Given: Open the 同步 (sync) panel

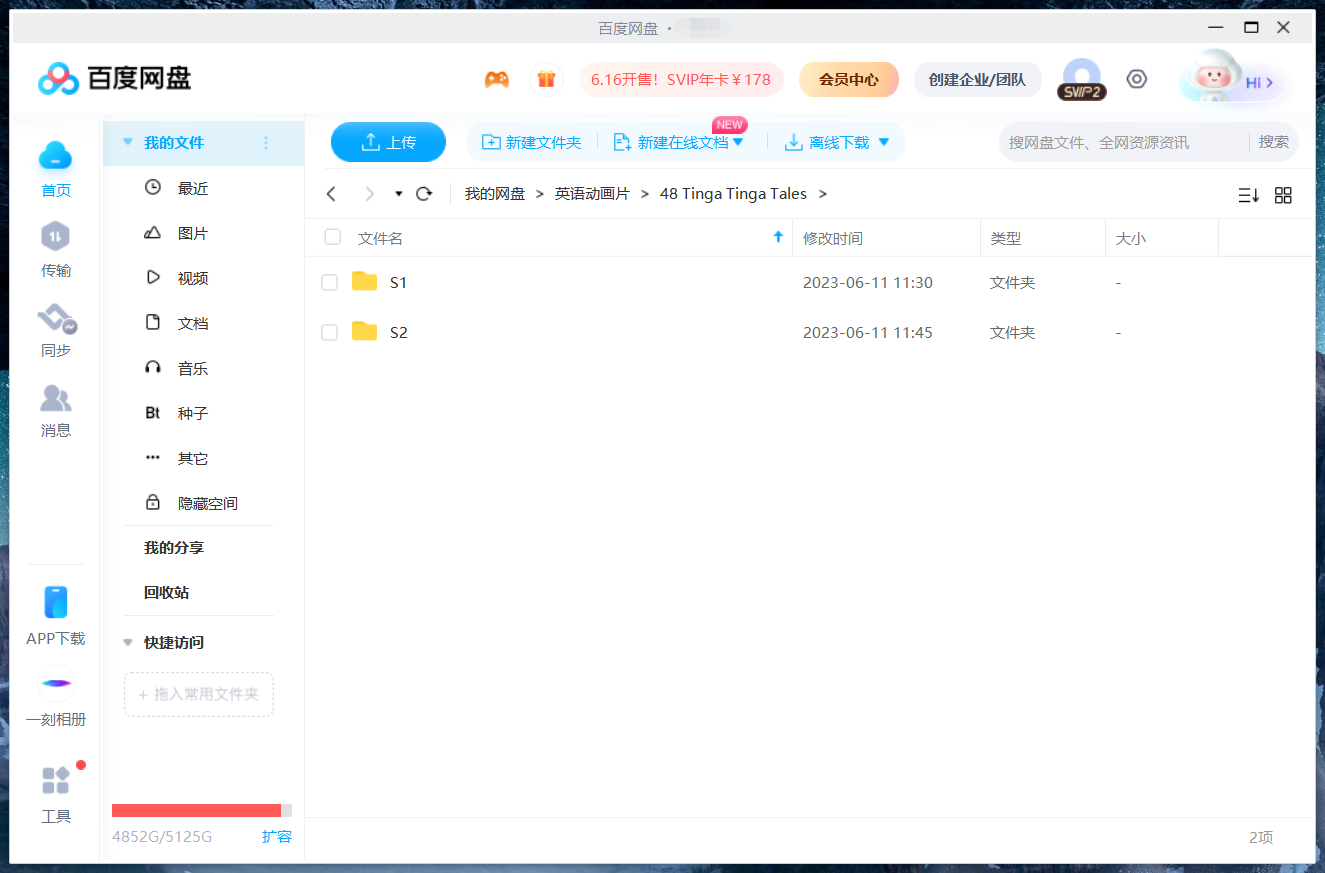Looking at the screenshot, I should coord(55,330).
